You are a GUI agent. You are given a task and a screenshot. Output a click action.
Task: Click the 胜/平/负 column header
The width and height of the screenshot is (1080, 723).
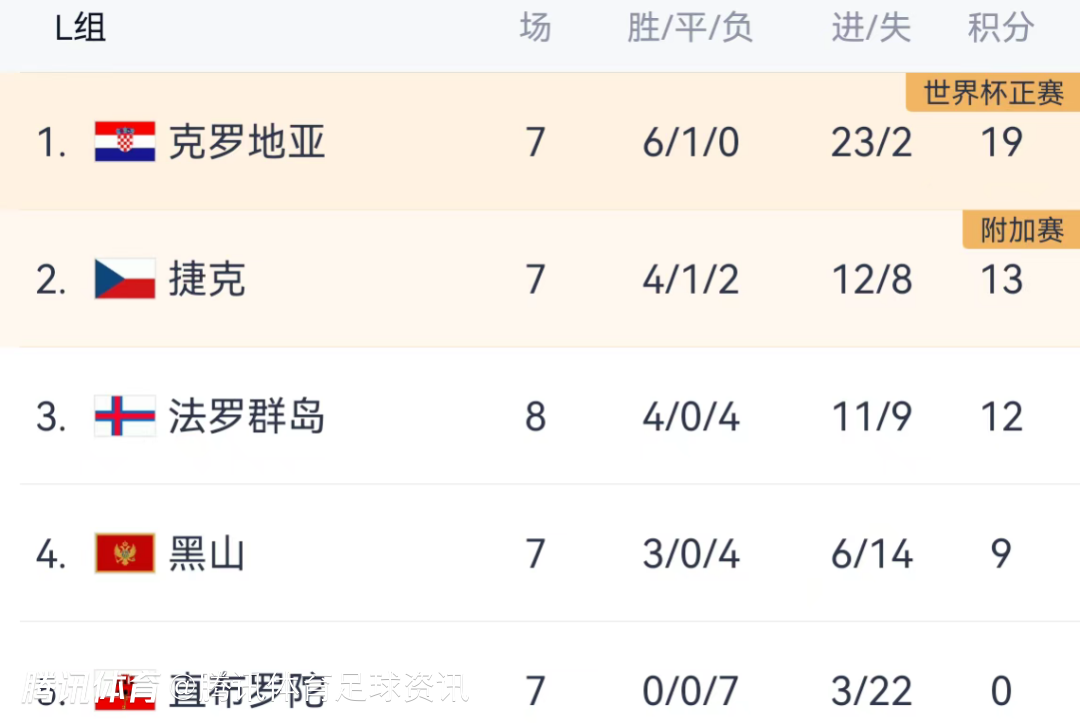pyautogui.click(x=690, y=28)
